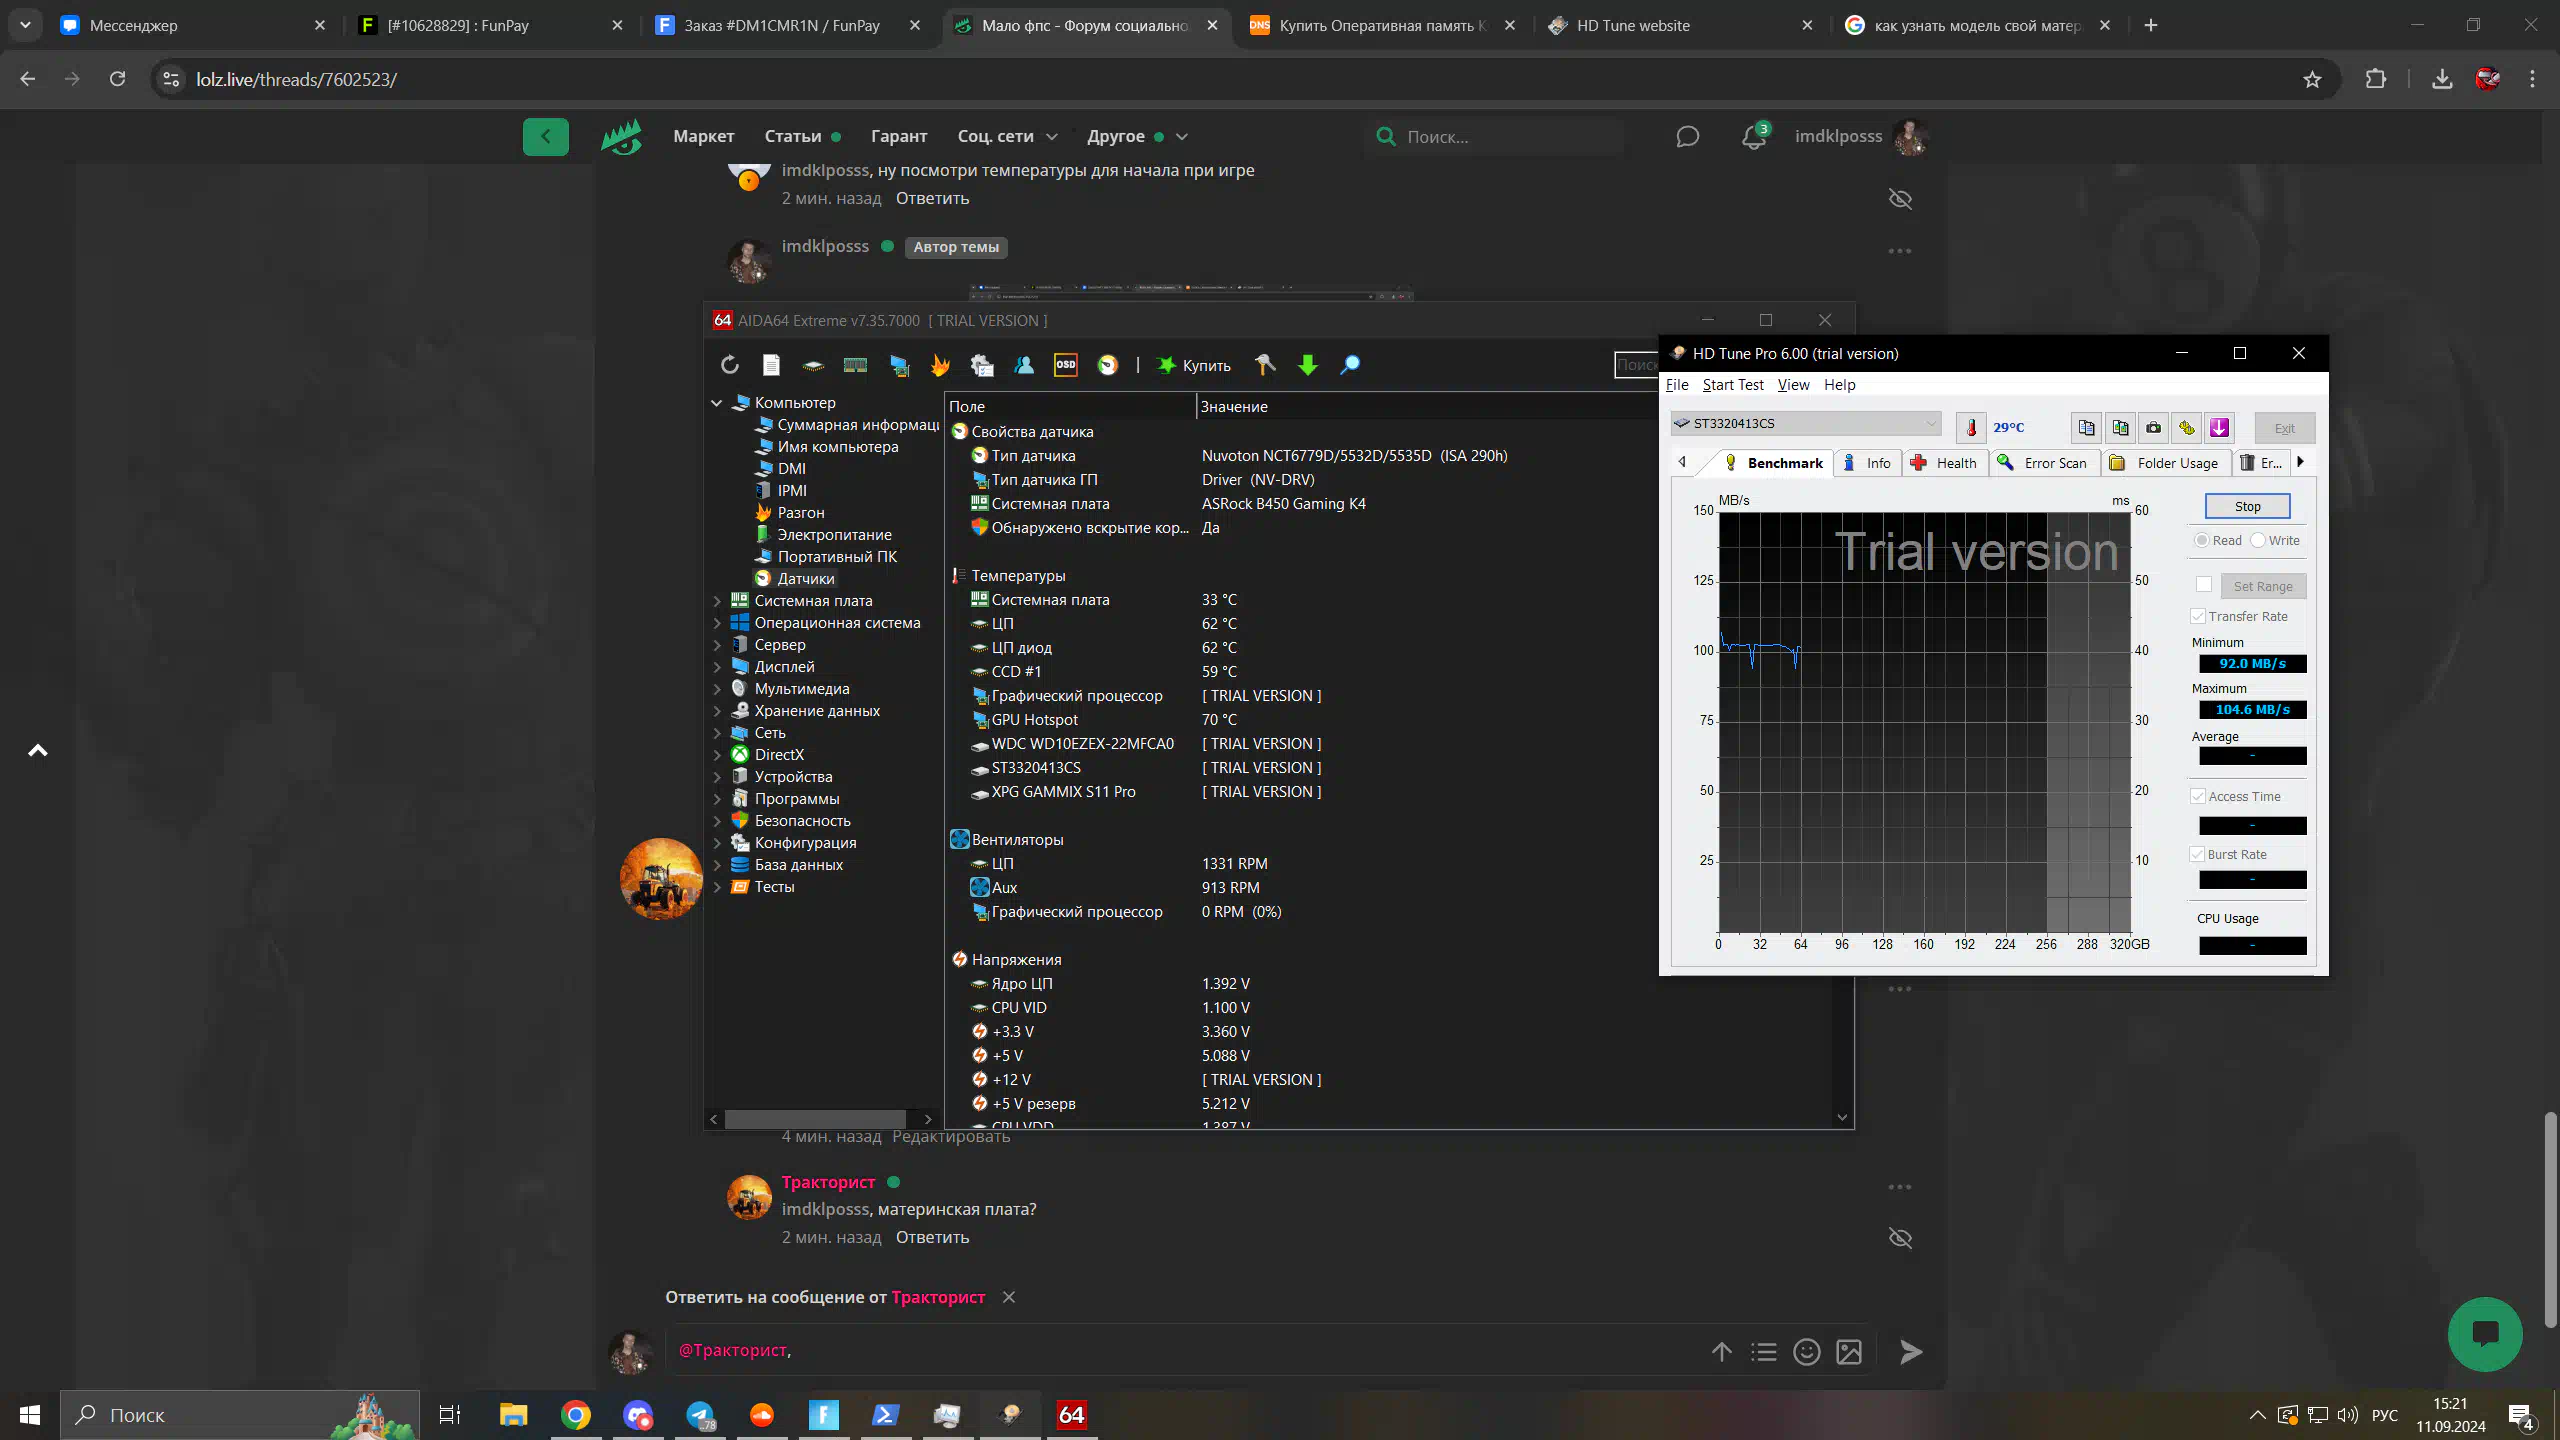The image size is (2560, 1440).
Task: Toggle the Burst Rate checkbox
Action: (2198, 854)
